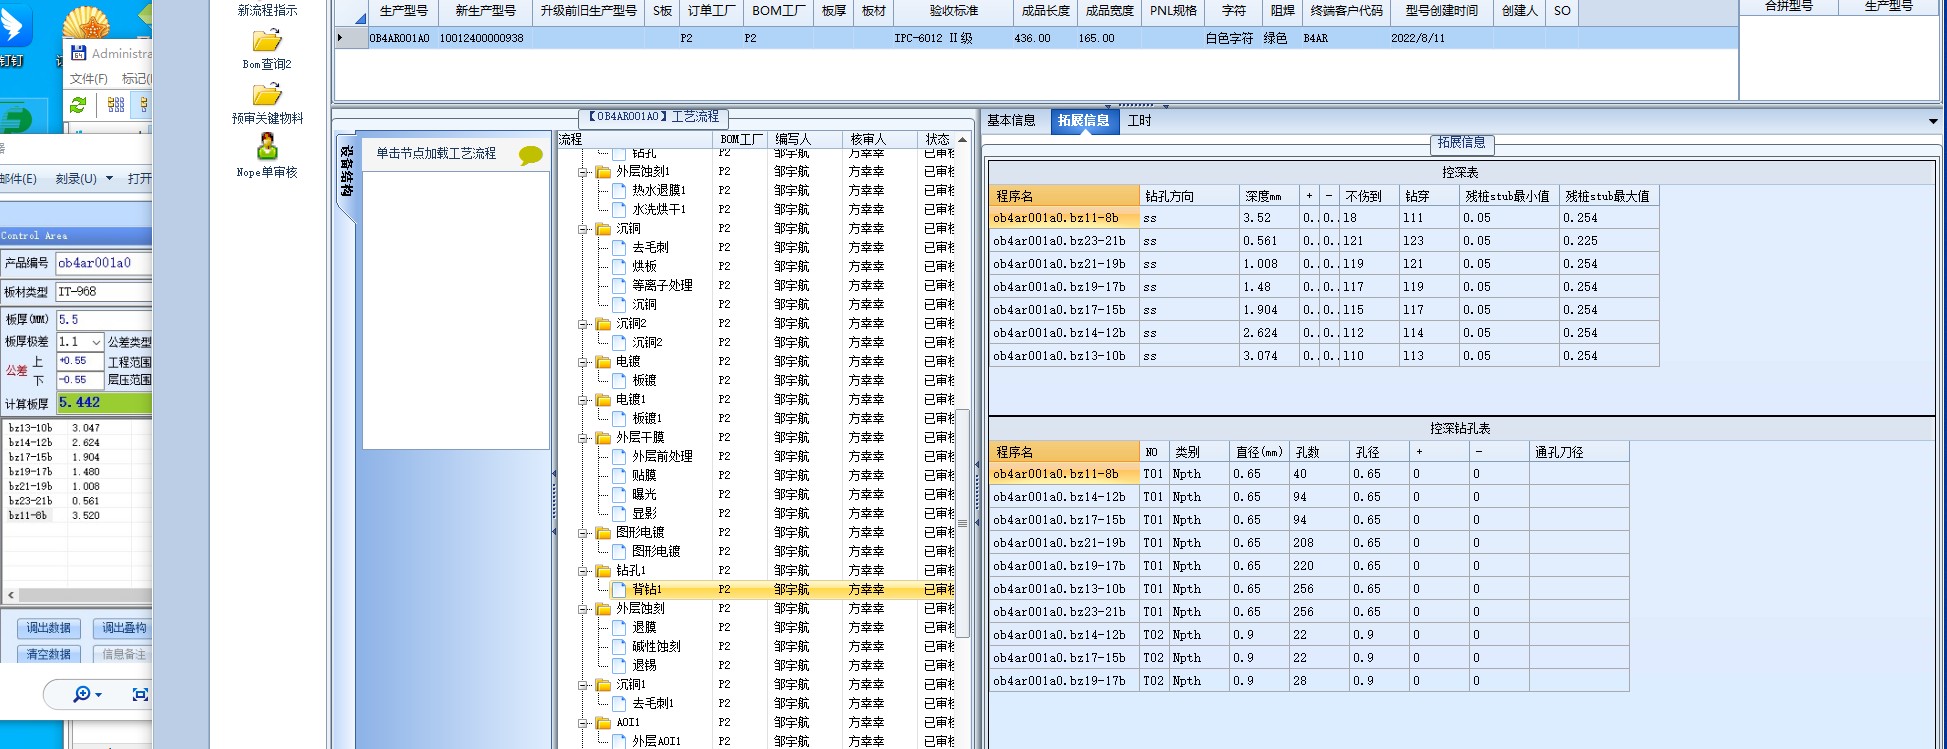Click the 清空数据 button
The image size is (1947, 749).
tap(49, 654)
